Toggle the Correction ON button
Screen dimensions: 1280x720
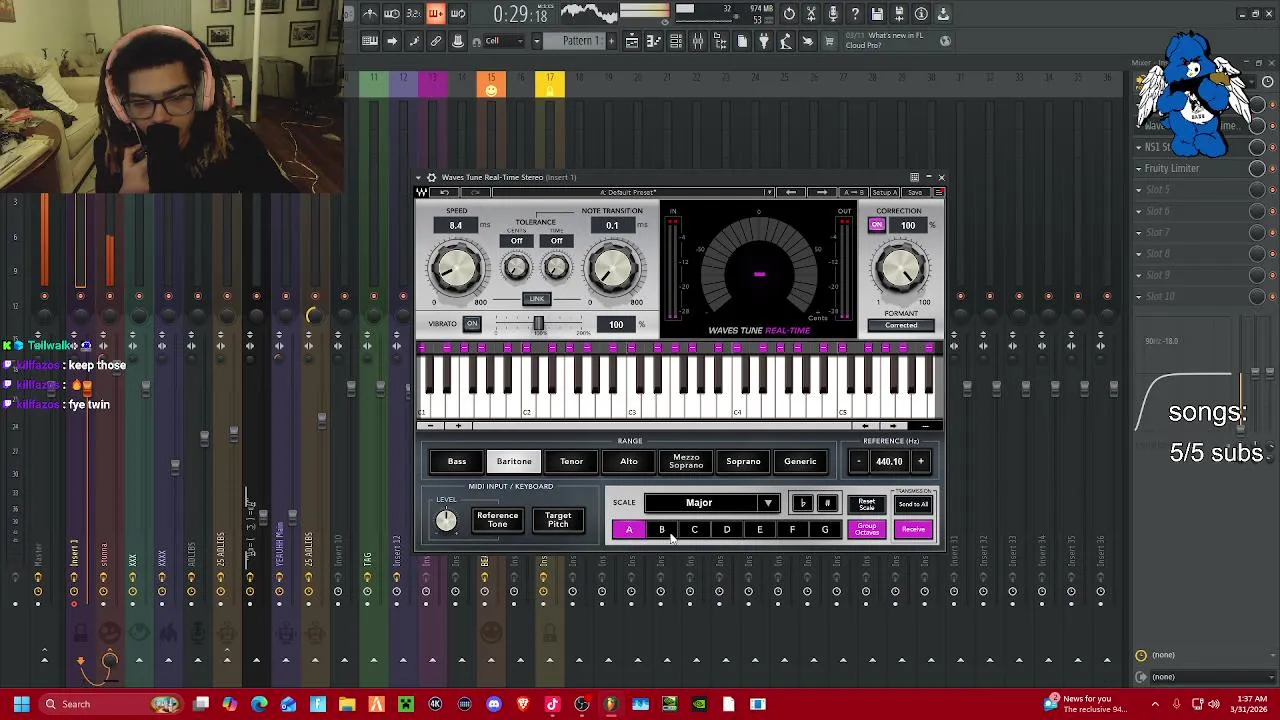click(x=877, y=225)
